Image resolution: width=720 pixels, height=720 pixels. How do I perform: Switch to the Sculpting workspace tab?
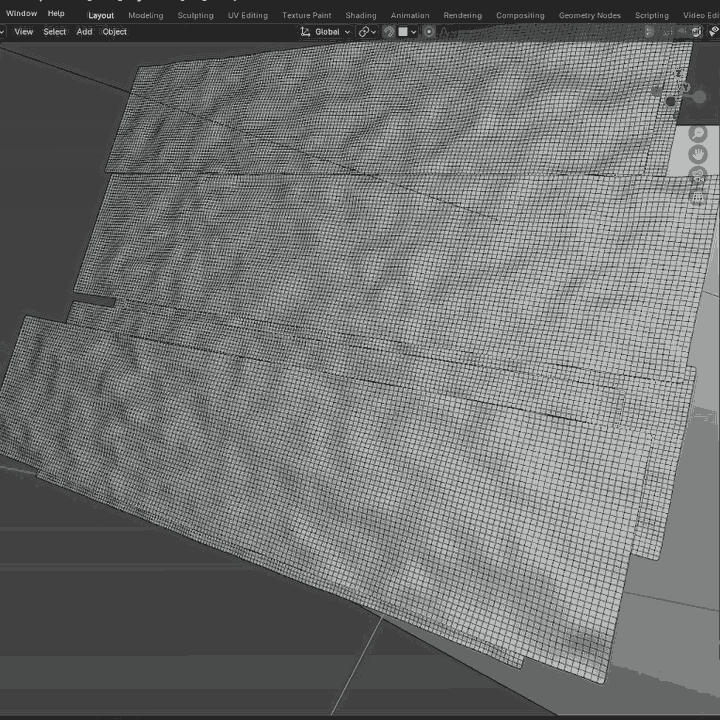[195, 16]
